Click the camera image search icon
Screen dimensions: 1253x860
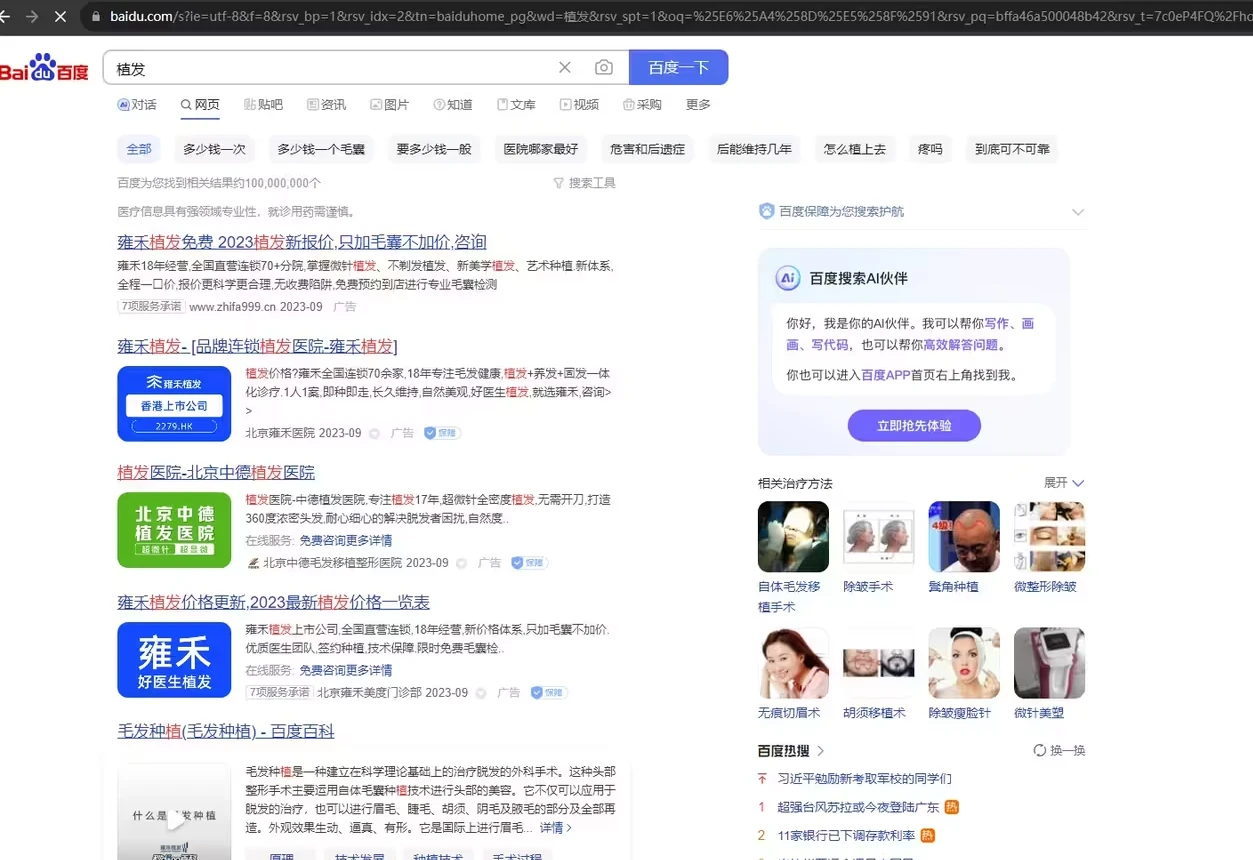[x=604, y=68]
